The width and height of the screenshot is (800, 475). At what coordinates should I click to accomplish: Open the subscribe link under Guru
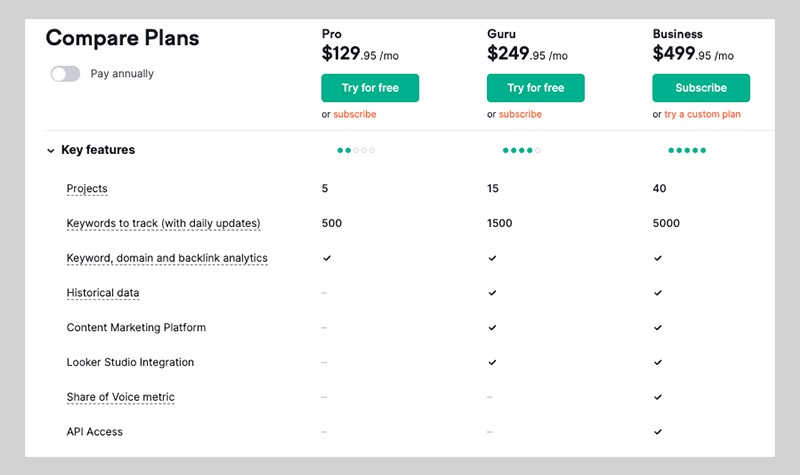click(x=520, y=114)
